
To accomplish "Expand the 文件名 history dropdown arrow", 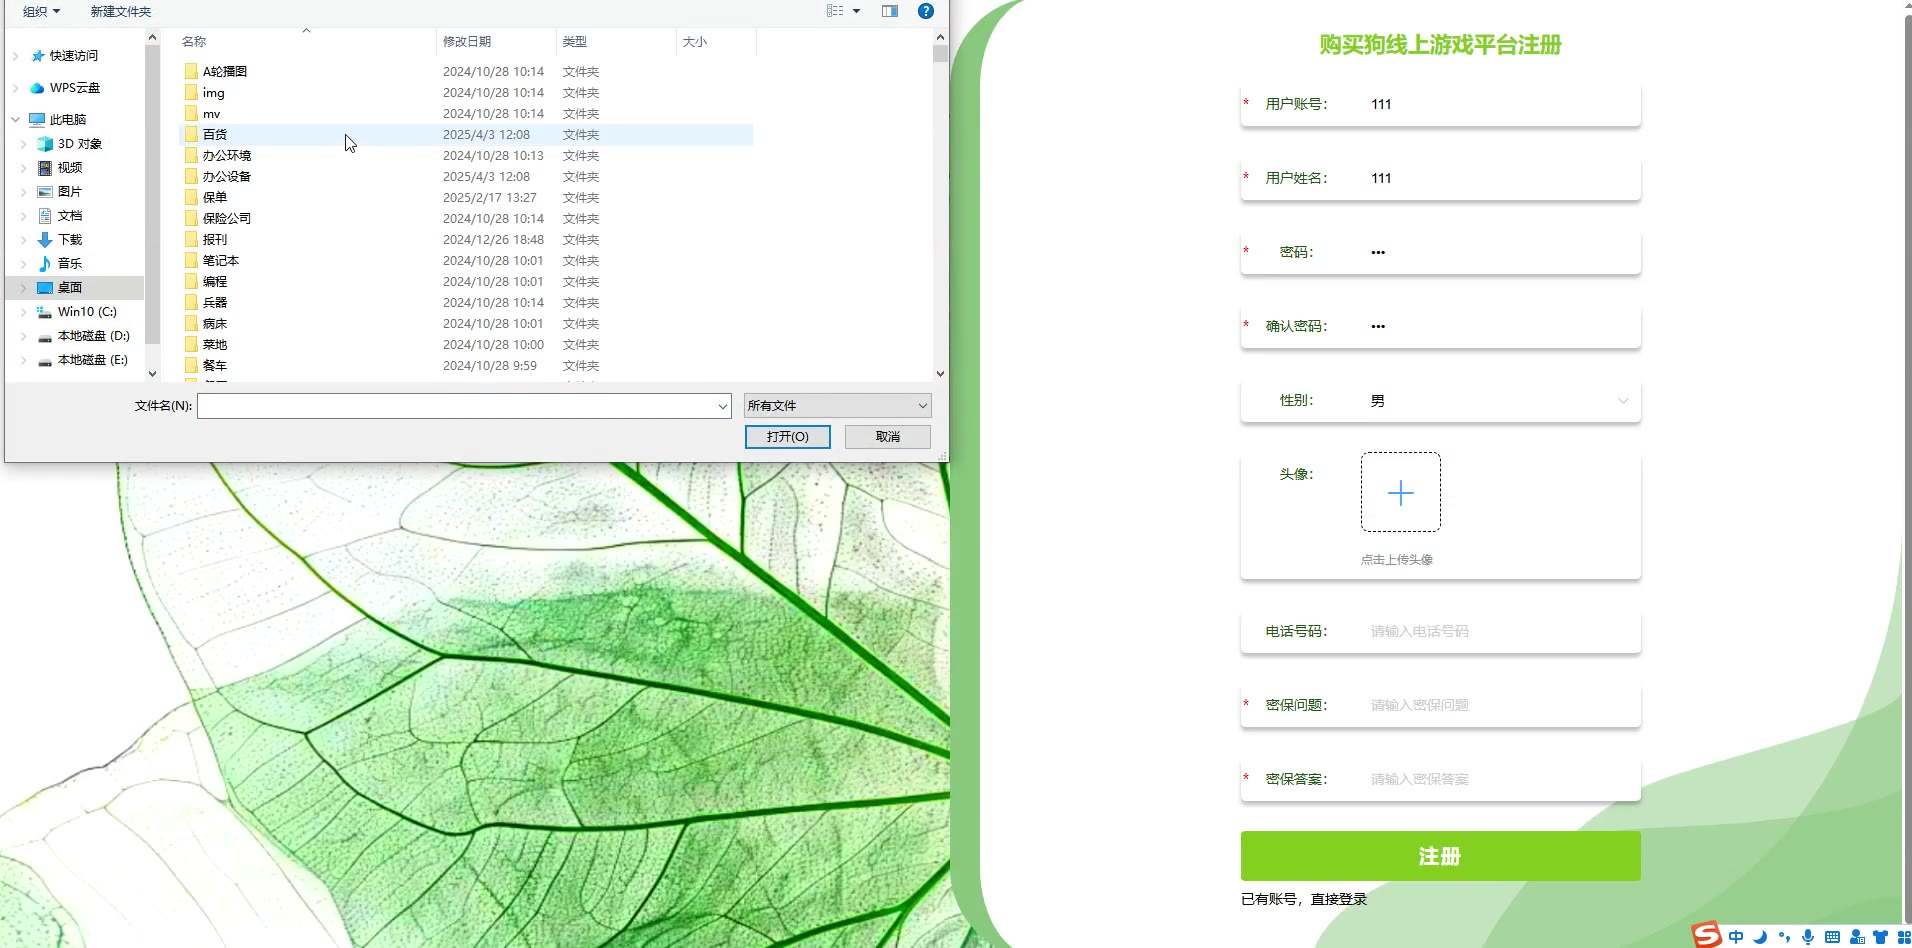I will (x=722, y=406).
